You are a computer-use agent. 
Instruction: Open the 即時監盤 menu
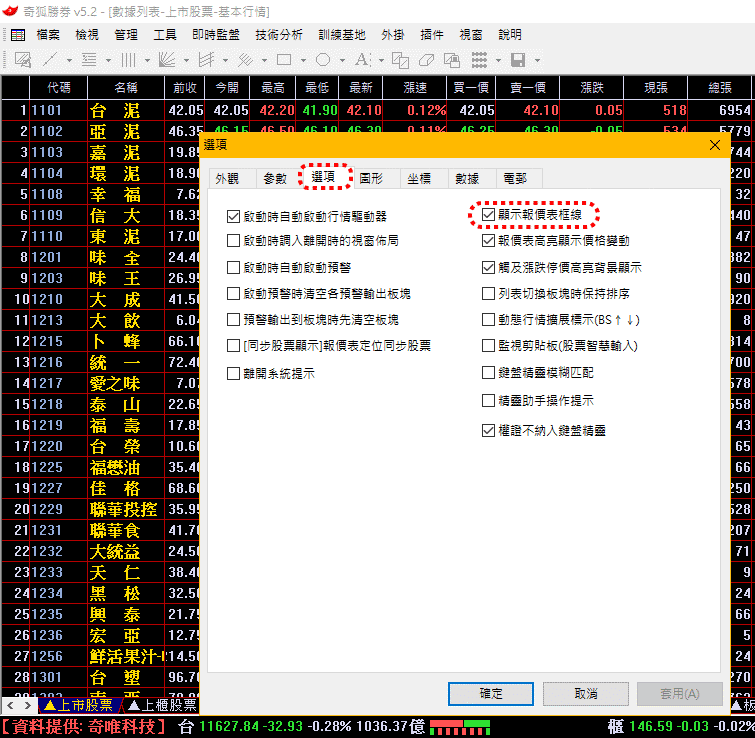tap(216, 35)
